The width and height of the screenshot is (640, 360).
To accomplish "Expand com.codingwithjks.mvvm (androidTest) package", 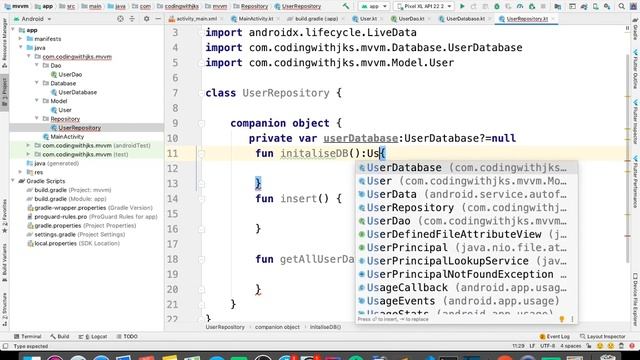I will [x=29, y=145].
